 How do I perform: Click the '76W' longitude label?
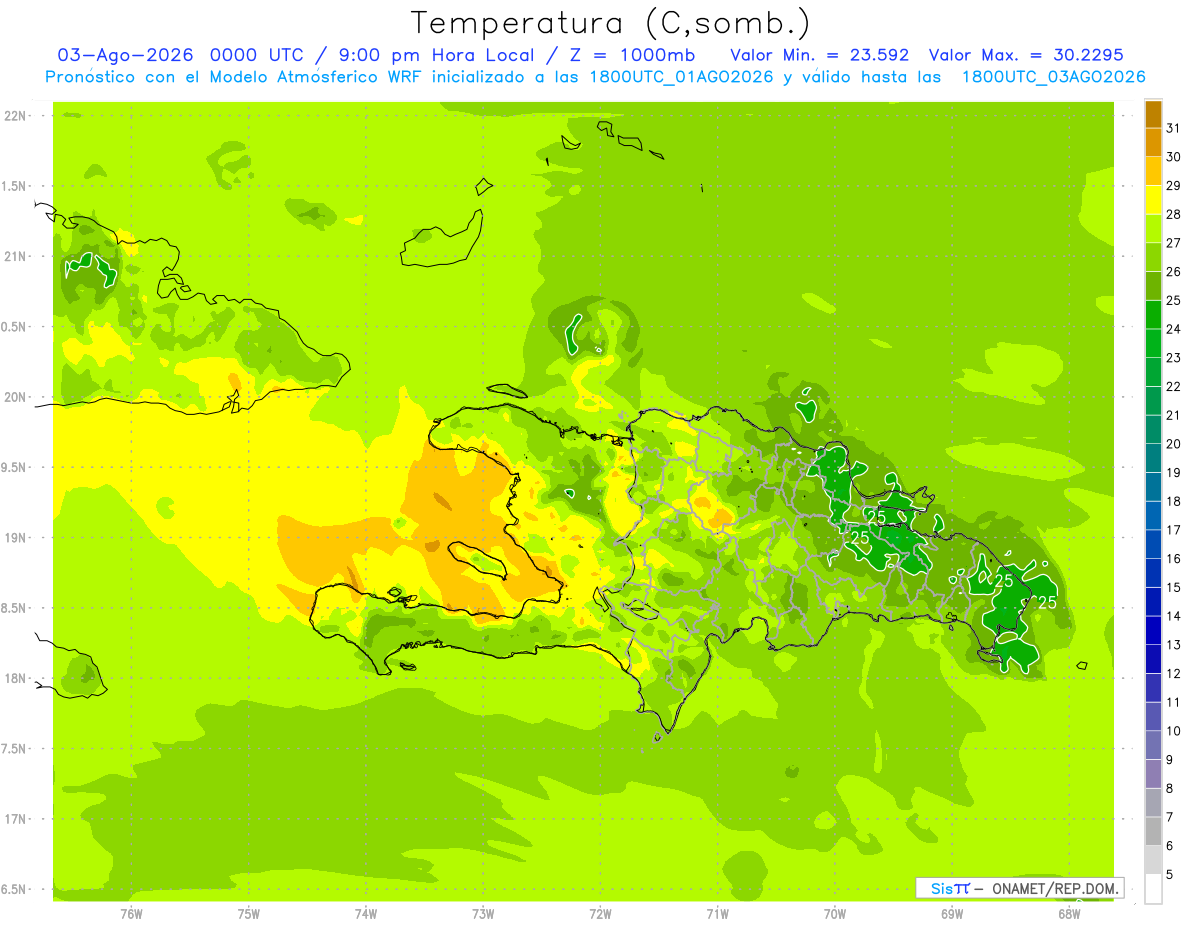click(131, 914)
